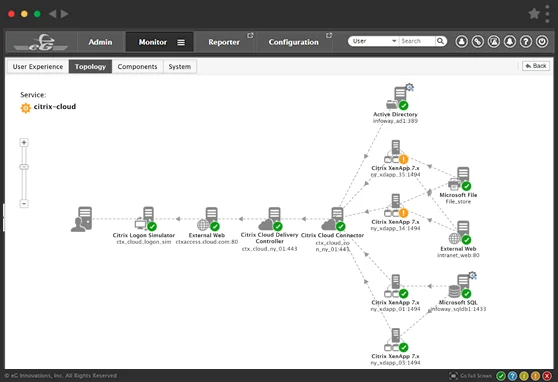This screenshot has width=558, height=382.
Task: Open the Monitor hamburger menu
Action: 181,42
